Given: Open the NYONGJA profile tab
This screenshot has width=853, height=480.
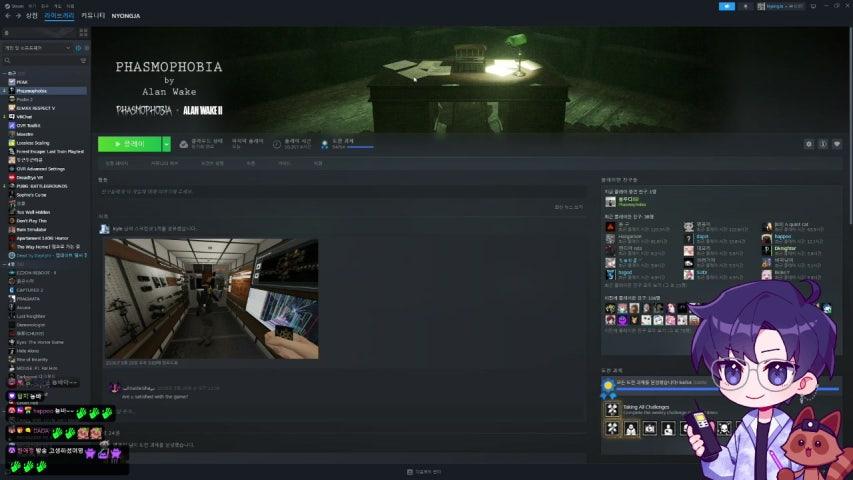Looking at the screenshot, I should tap(126, 16).
